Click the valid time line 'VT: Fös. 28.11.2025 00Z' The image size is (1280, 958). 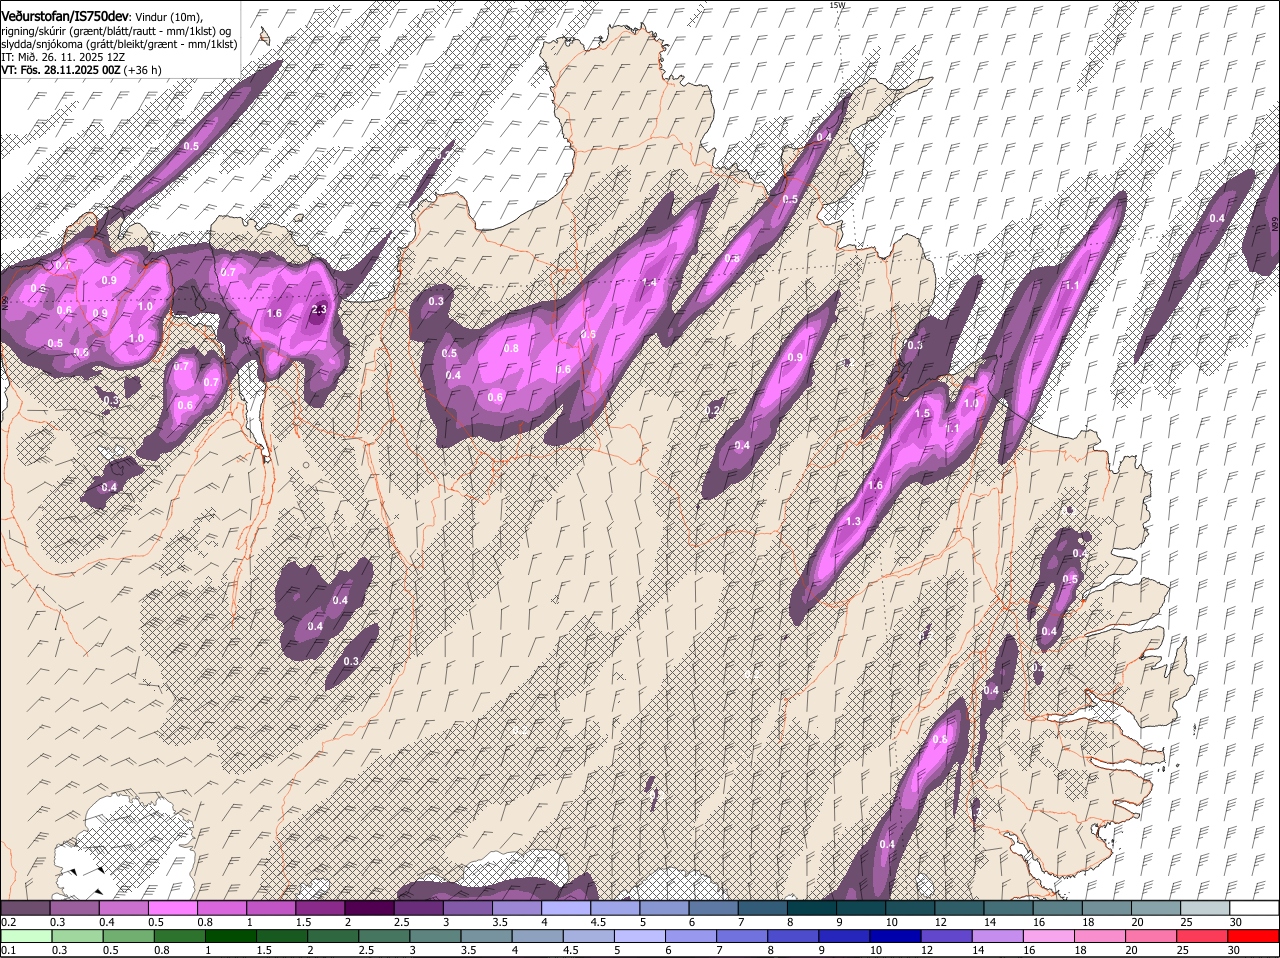(x=61, y=70)
